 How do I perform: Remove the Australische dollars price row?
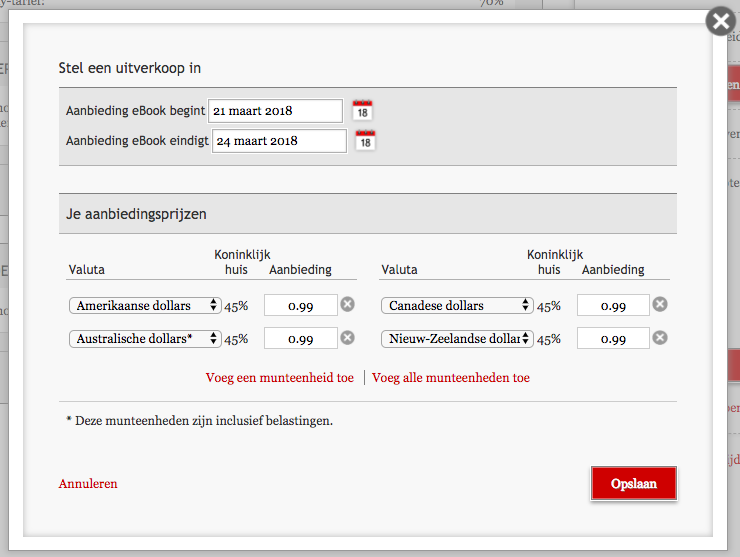(x=347, y=338)
